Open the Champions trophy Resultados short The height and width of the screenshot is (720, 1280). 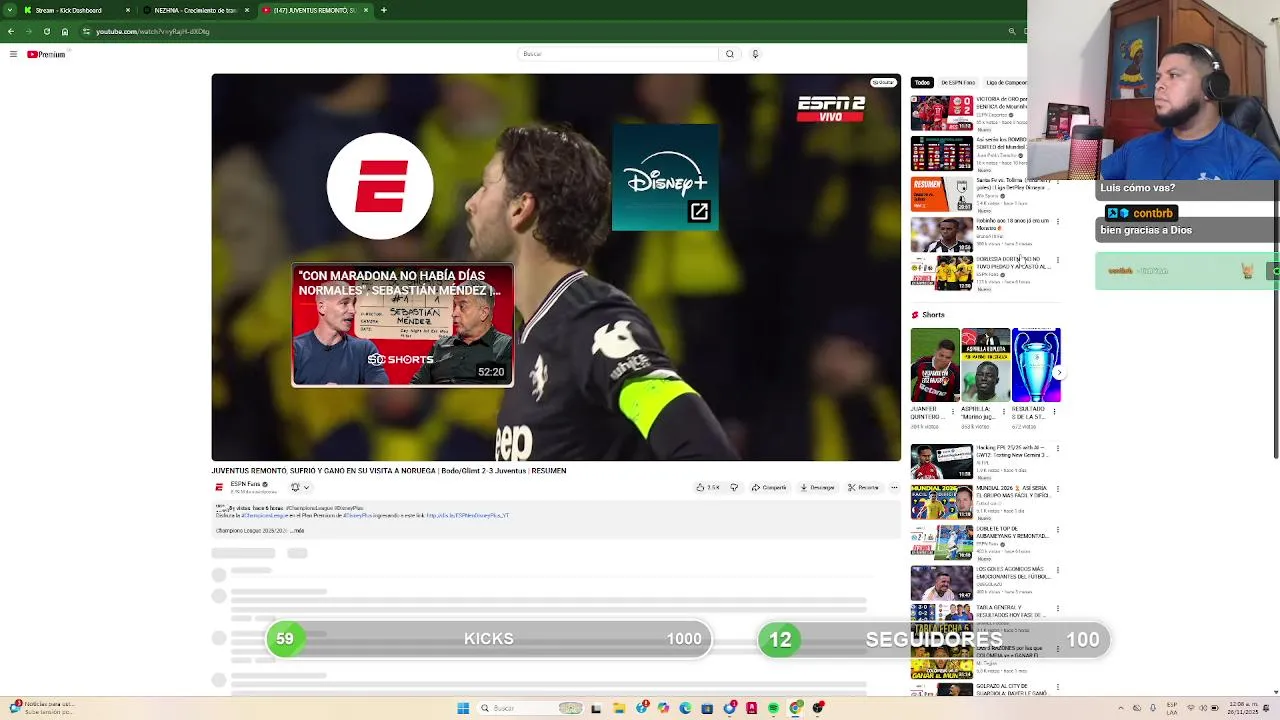tap(1036, 365)
